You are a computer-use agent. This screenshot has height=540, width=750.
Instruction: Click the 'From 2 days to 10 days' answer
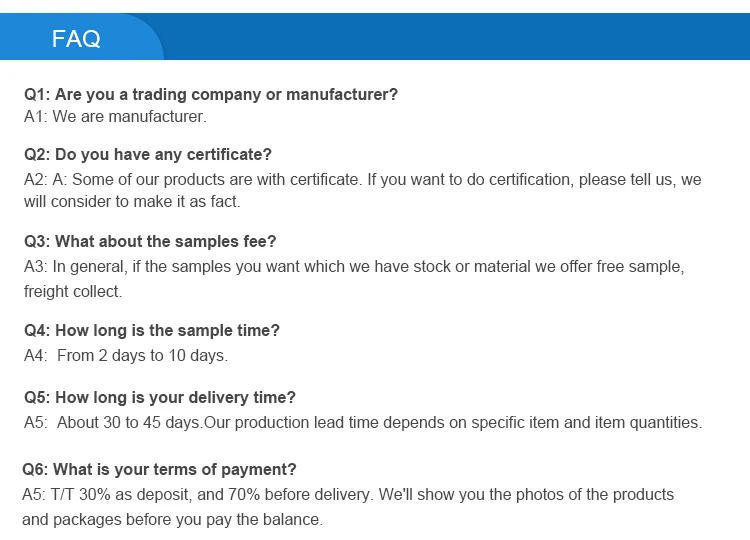point(142,355)
